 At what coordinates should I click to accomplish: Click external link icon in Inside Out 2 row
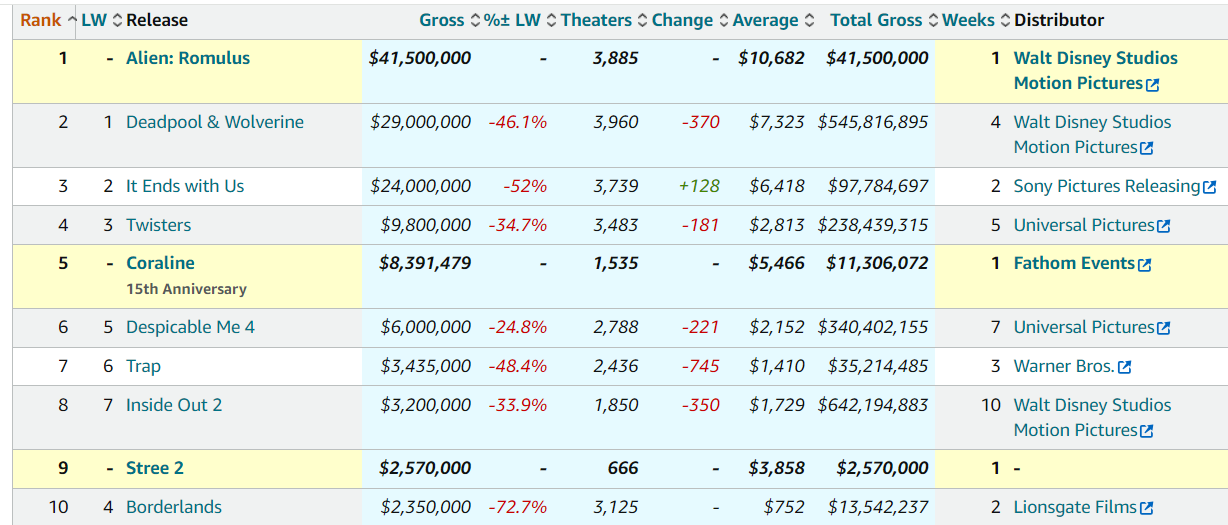pos(1146,431)
